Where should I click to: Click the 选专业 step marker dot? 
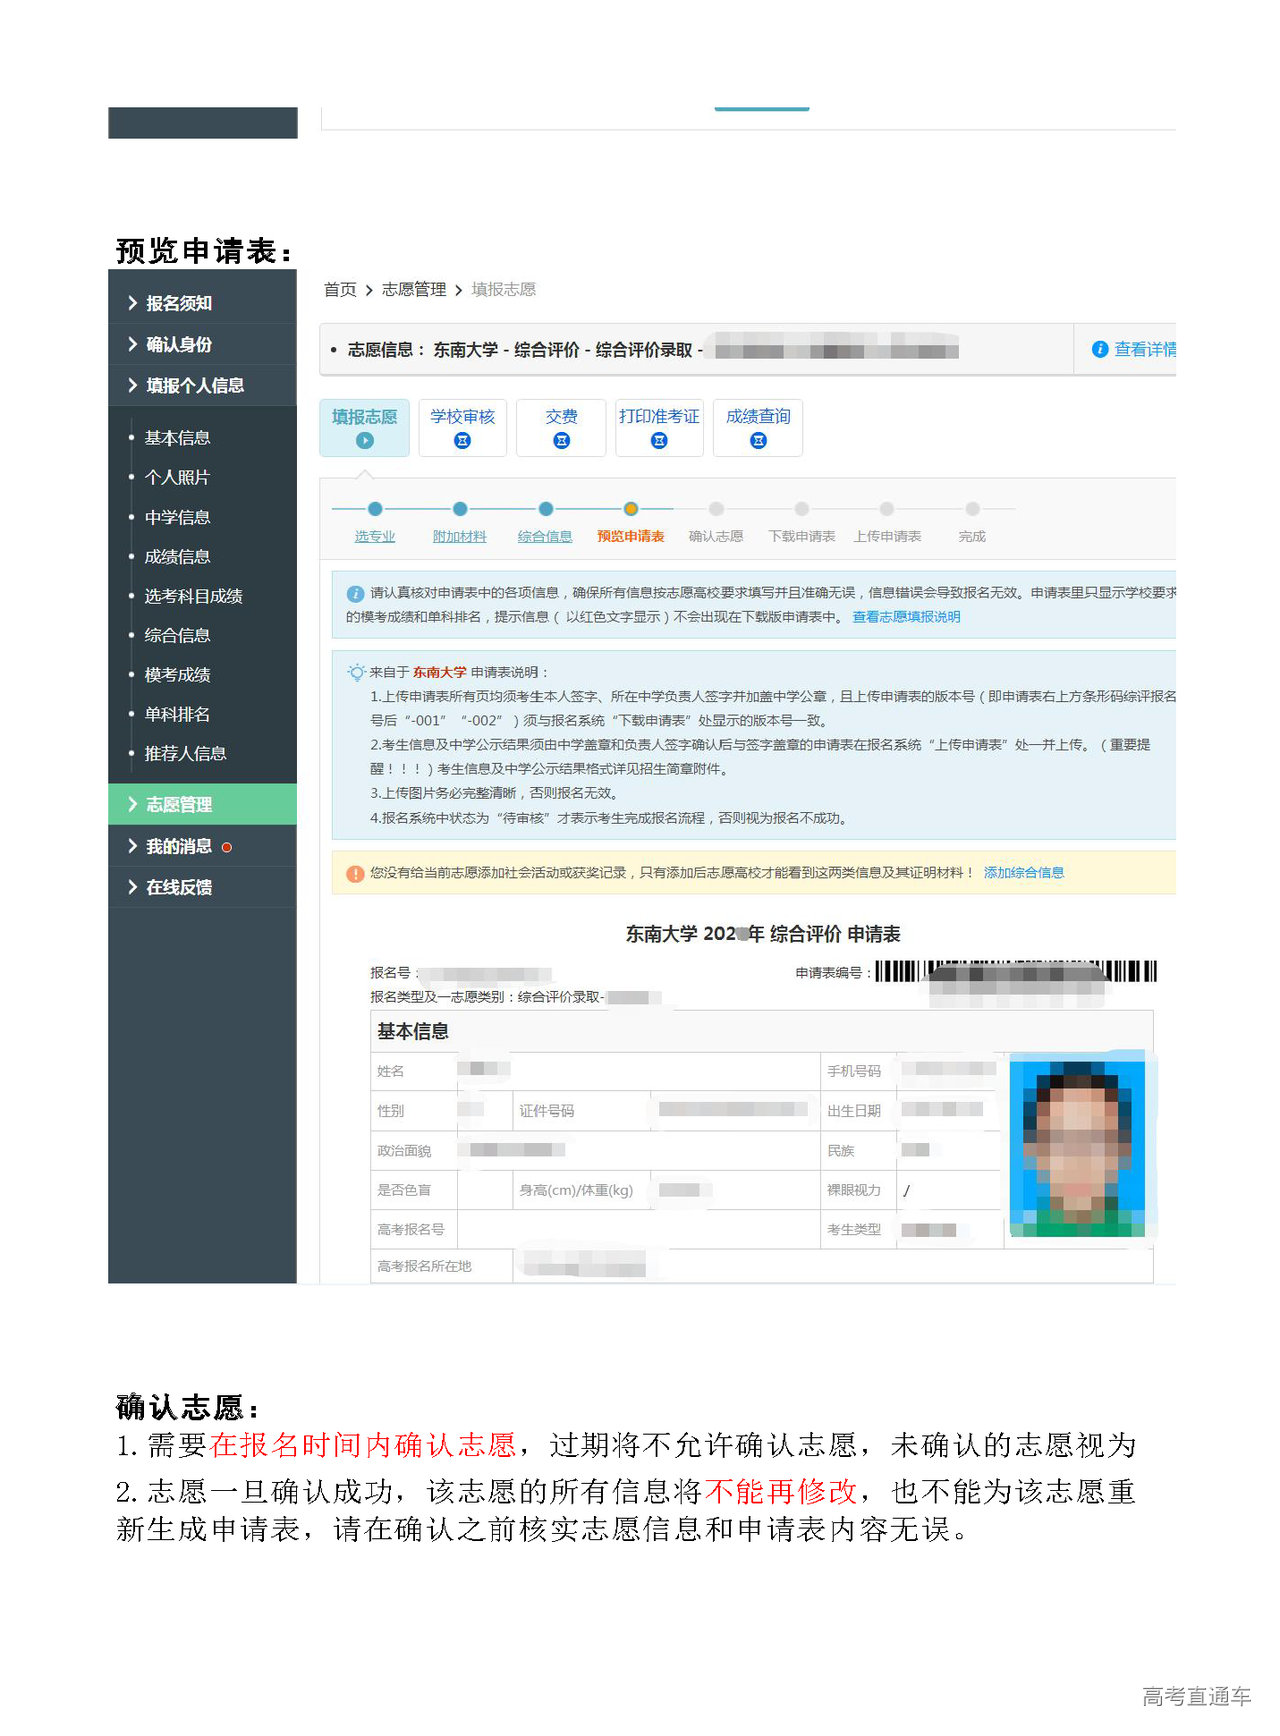coord(375,509)
